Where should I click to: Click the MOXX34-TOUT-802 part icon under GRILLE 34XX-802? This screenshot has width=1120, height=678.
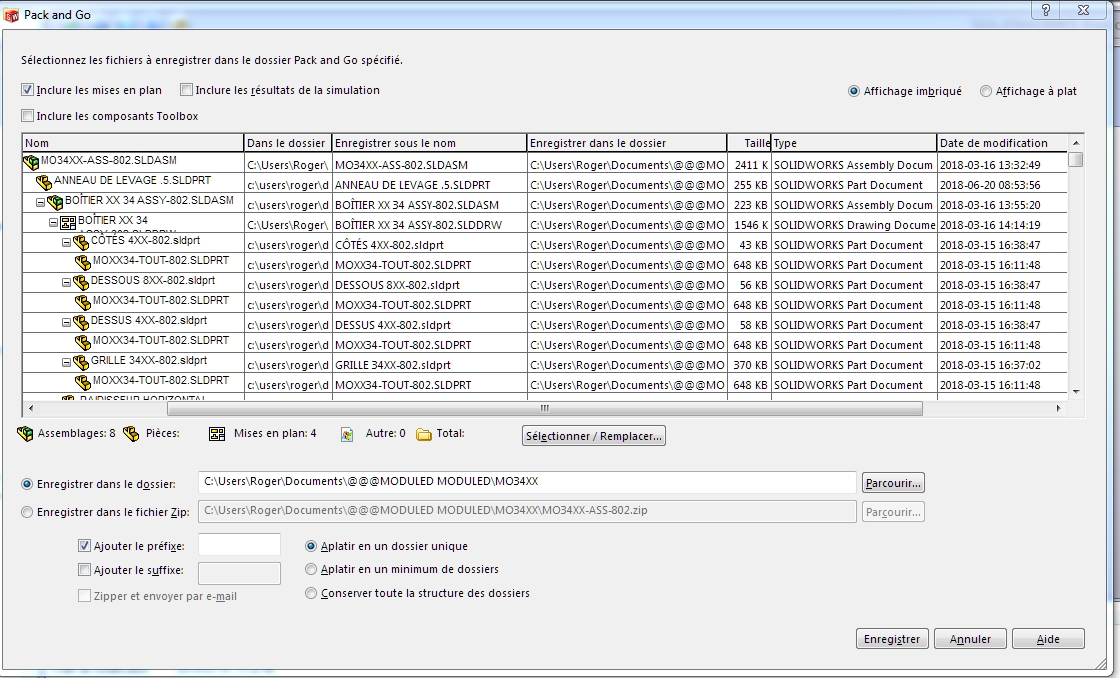click(83, 383)
